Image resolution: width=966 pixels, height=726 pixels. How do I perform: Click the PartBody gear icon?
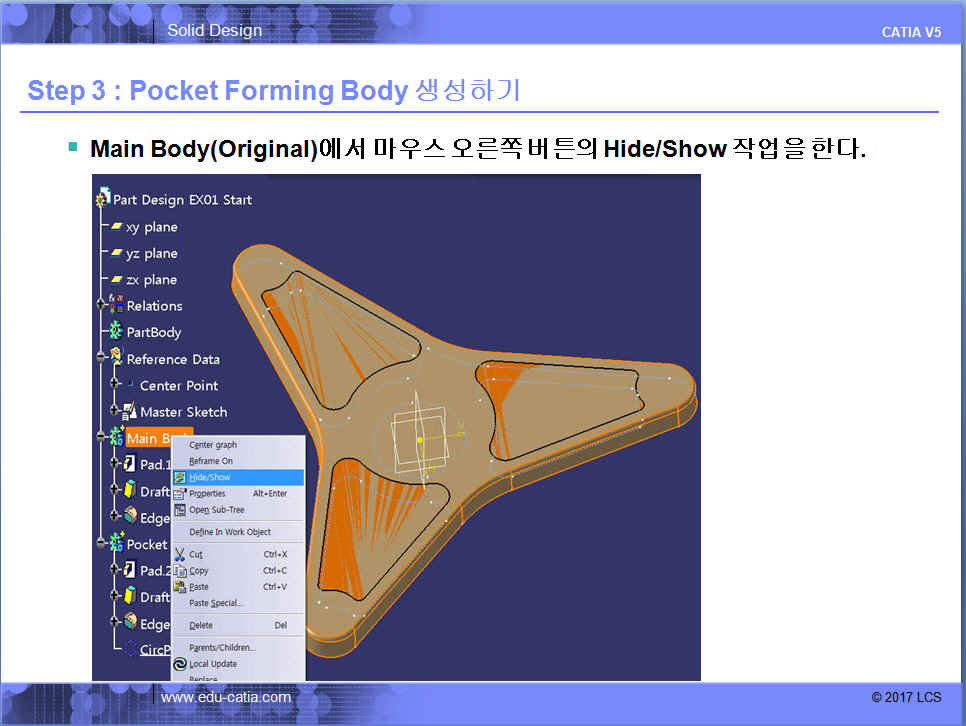tap(116, 332)
